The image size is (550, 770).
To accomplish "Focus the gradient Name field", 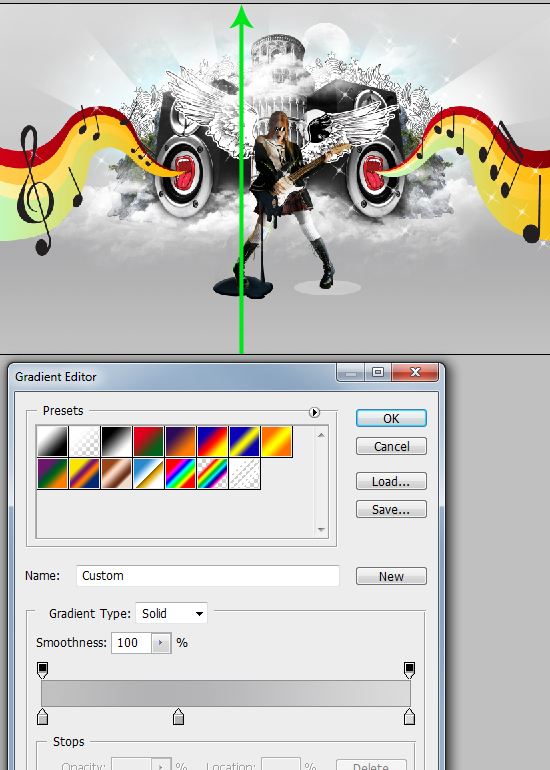I will (x=208, y=576).
